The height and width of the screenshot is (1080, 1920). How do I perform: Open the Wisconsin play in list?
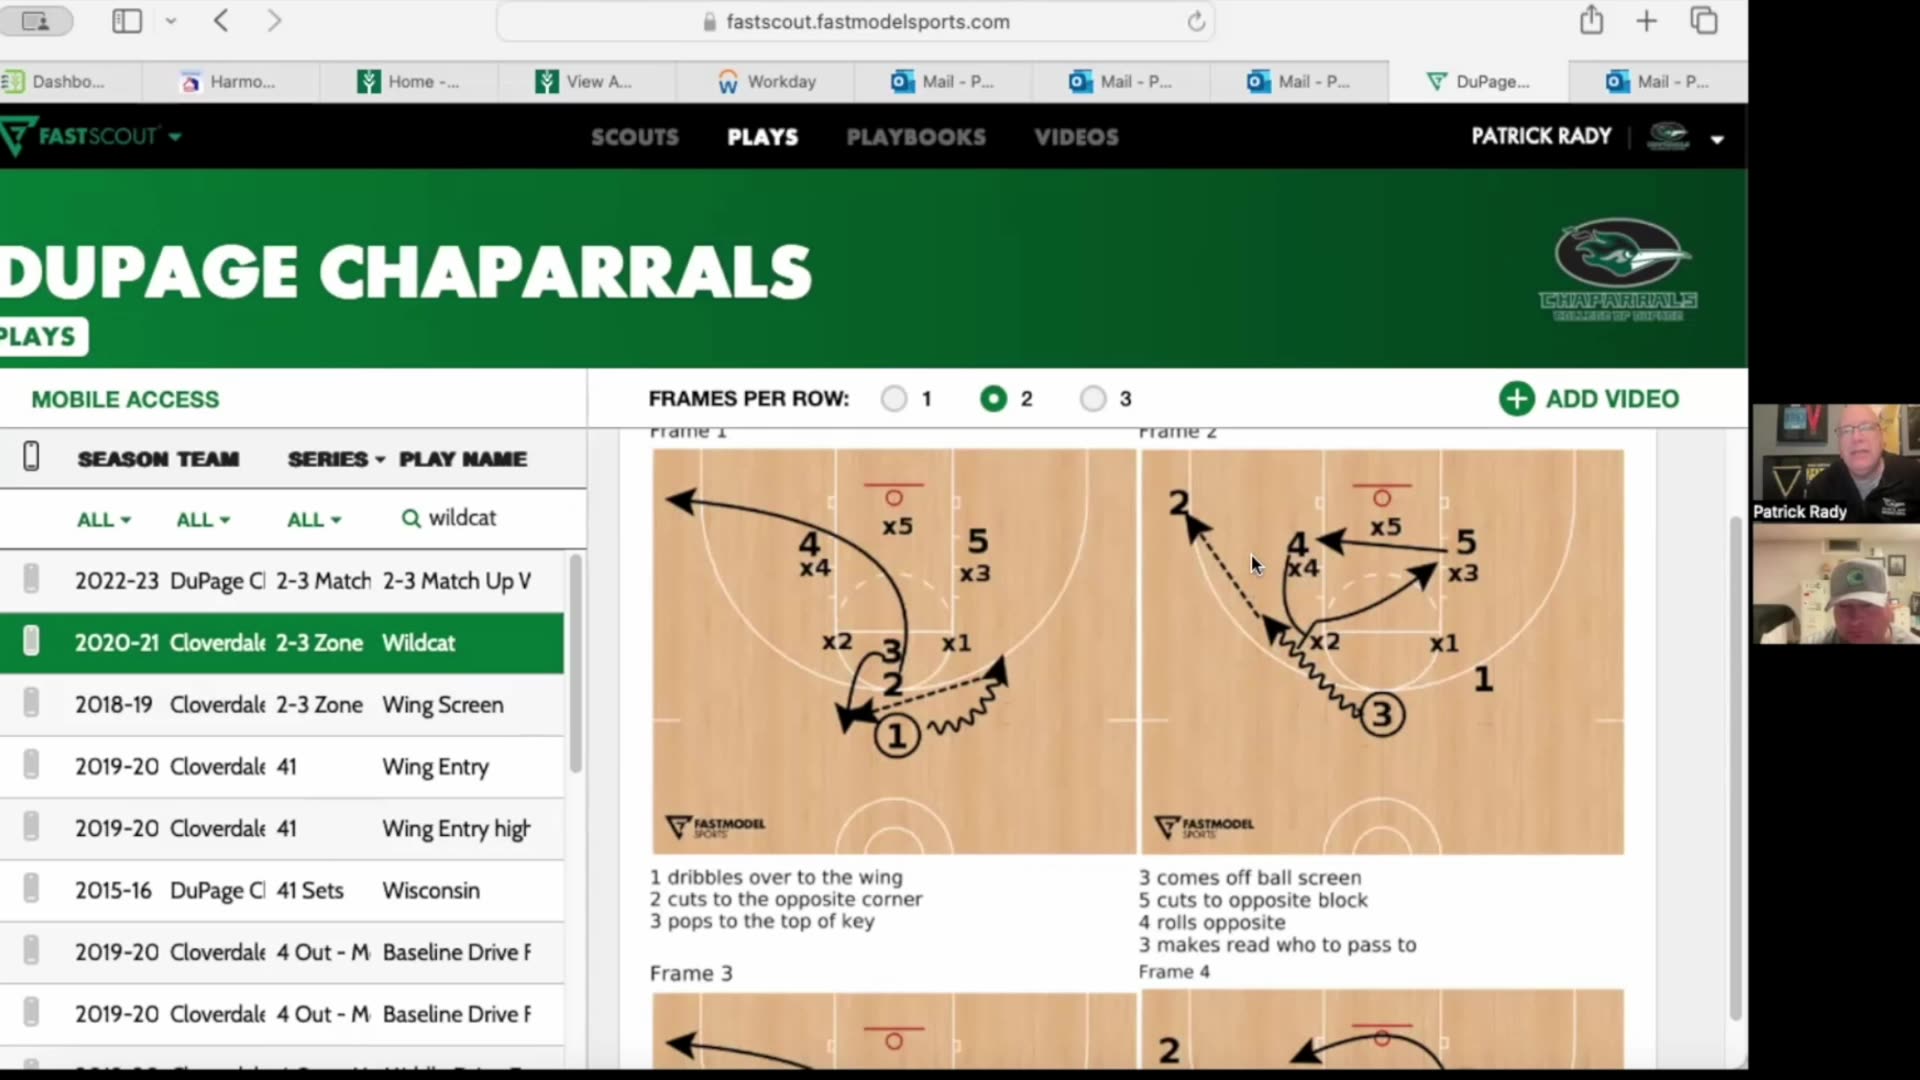(430, 890)
